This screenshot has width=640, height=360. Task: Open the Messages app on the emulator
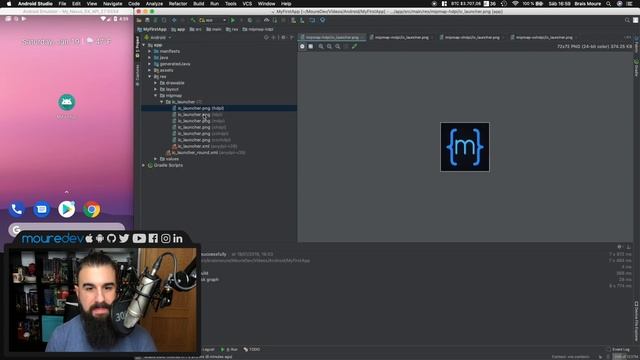click(x=42, y=209)
